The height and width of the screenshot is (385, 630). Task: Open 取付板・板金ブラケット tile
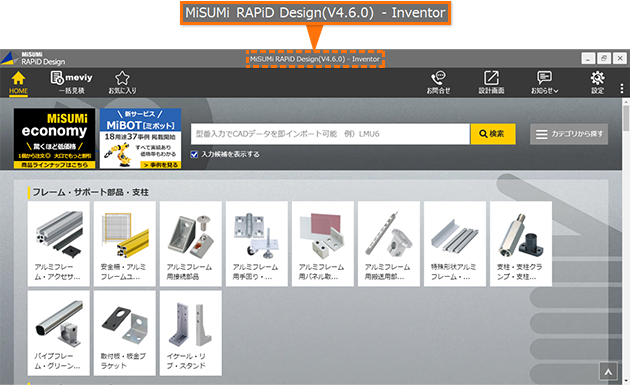pyautogui.click(x=125, y=333)
